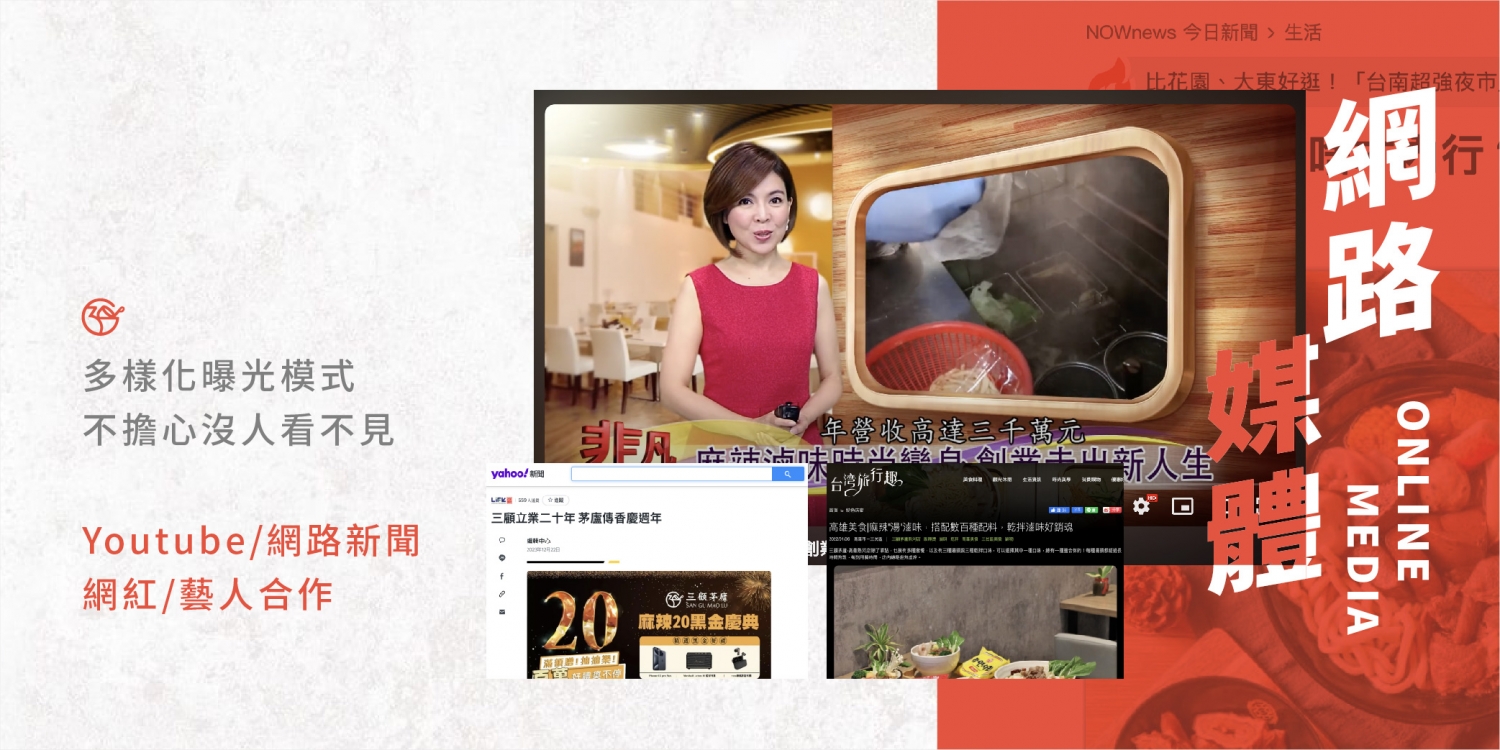The height and width of the screenshot is (750, 1500).
Task: Click the 生活 breadcrumb category link
Action: point(1303,33)
